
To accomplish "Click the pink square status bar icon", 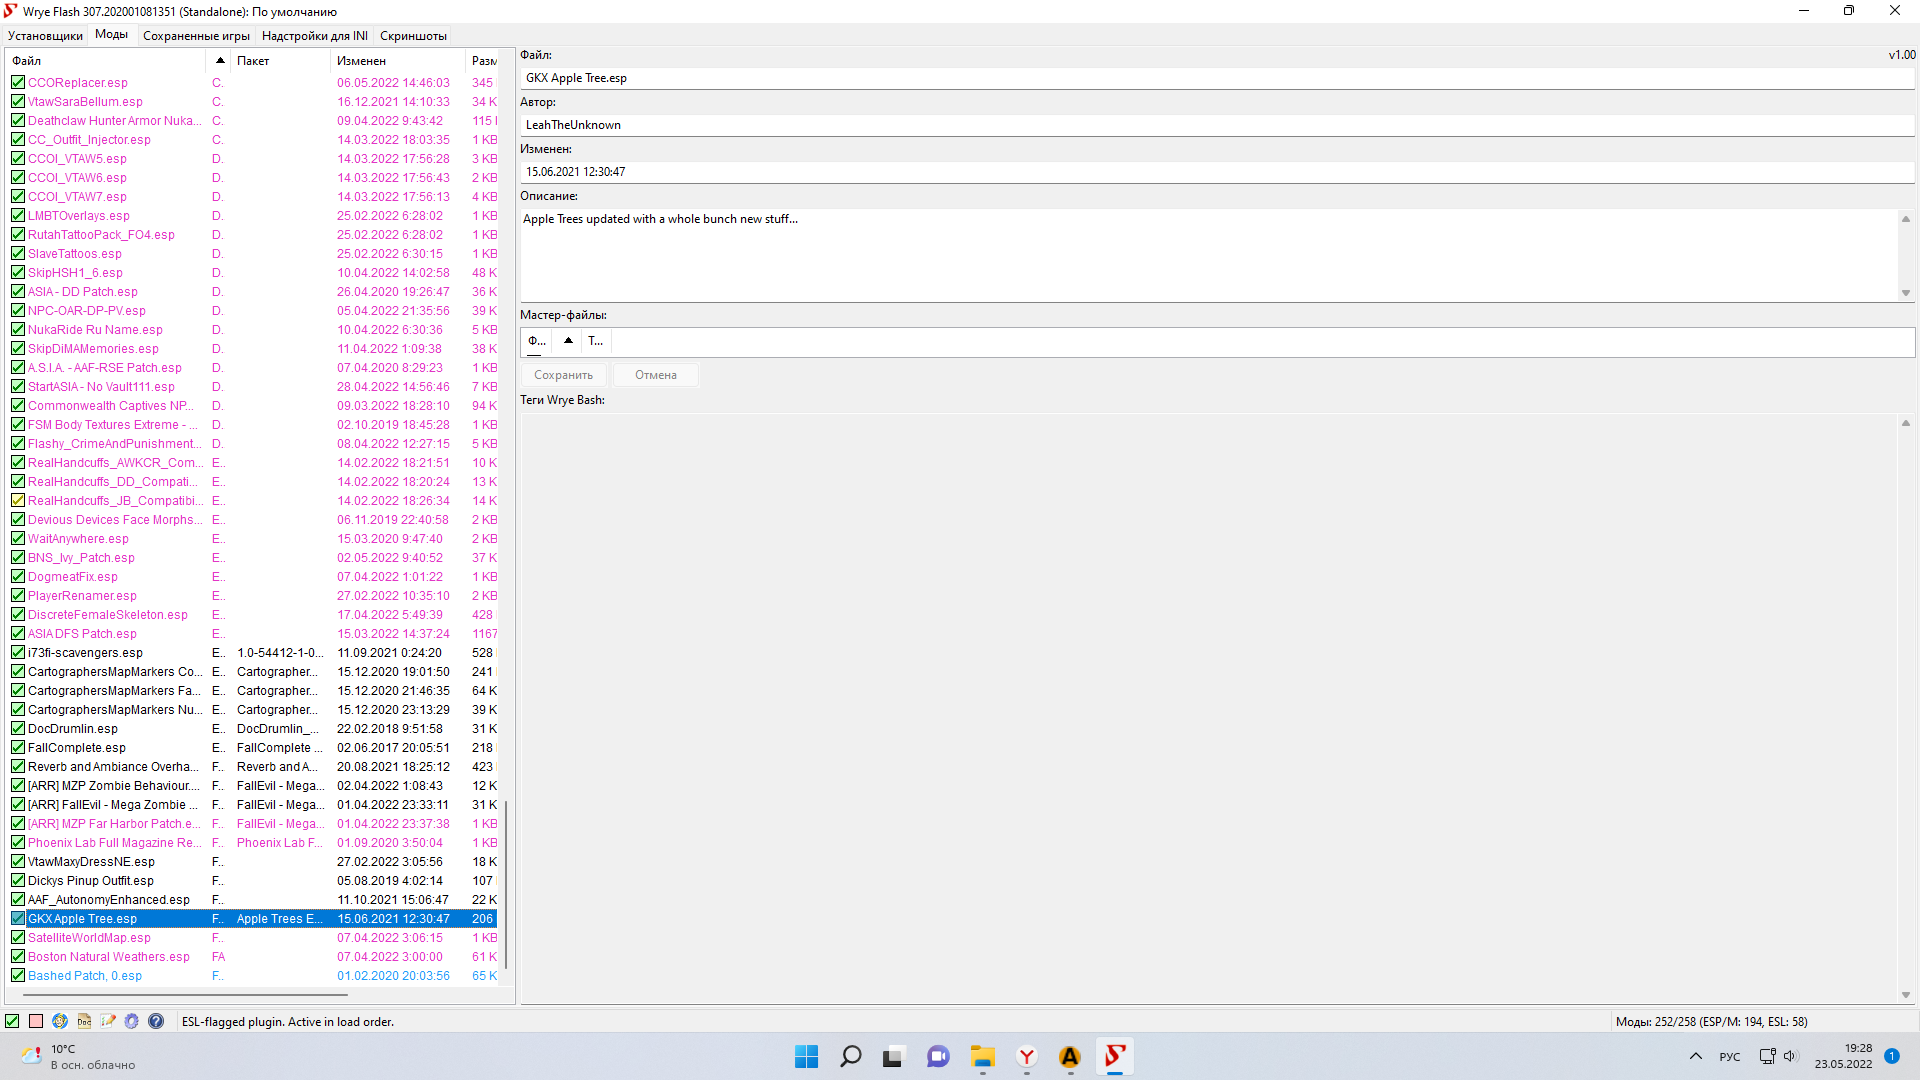I will click(36, 1021).
